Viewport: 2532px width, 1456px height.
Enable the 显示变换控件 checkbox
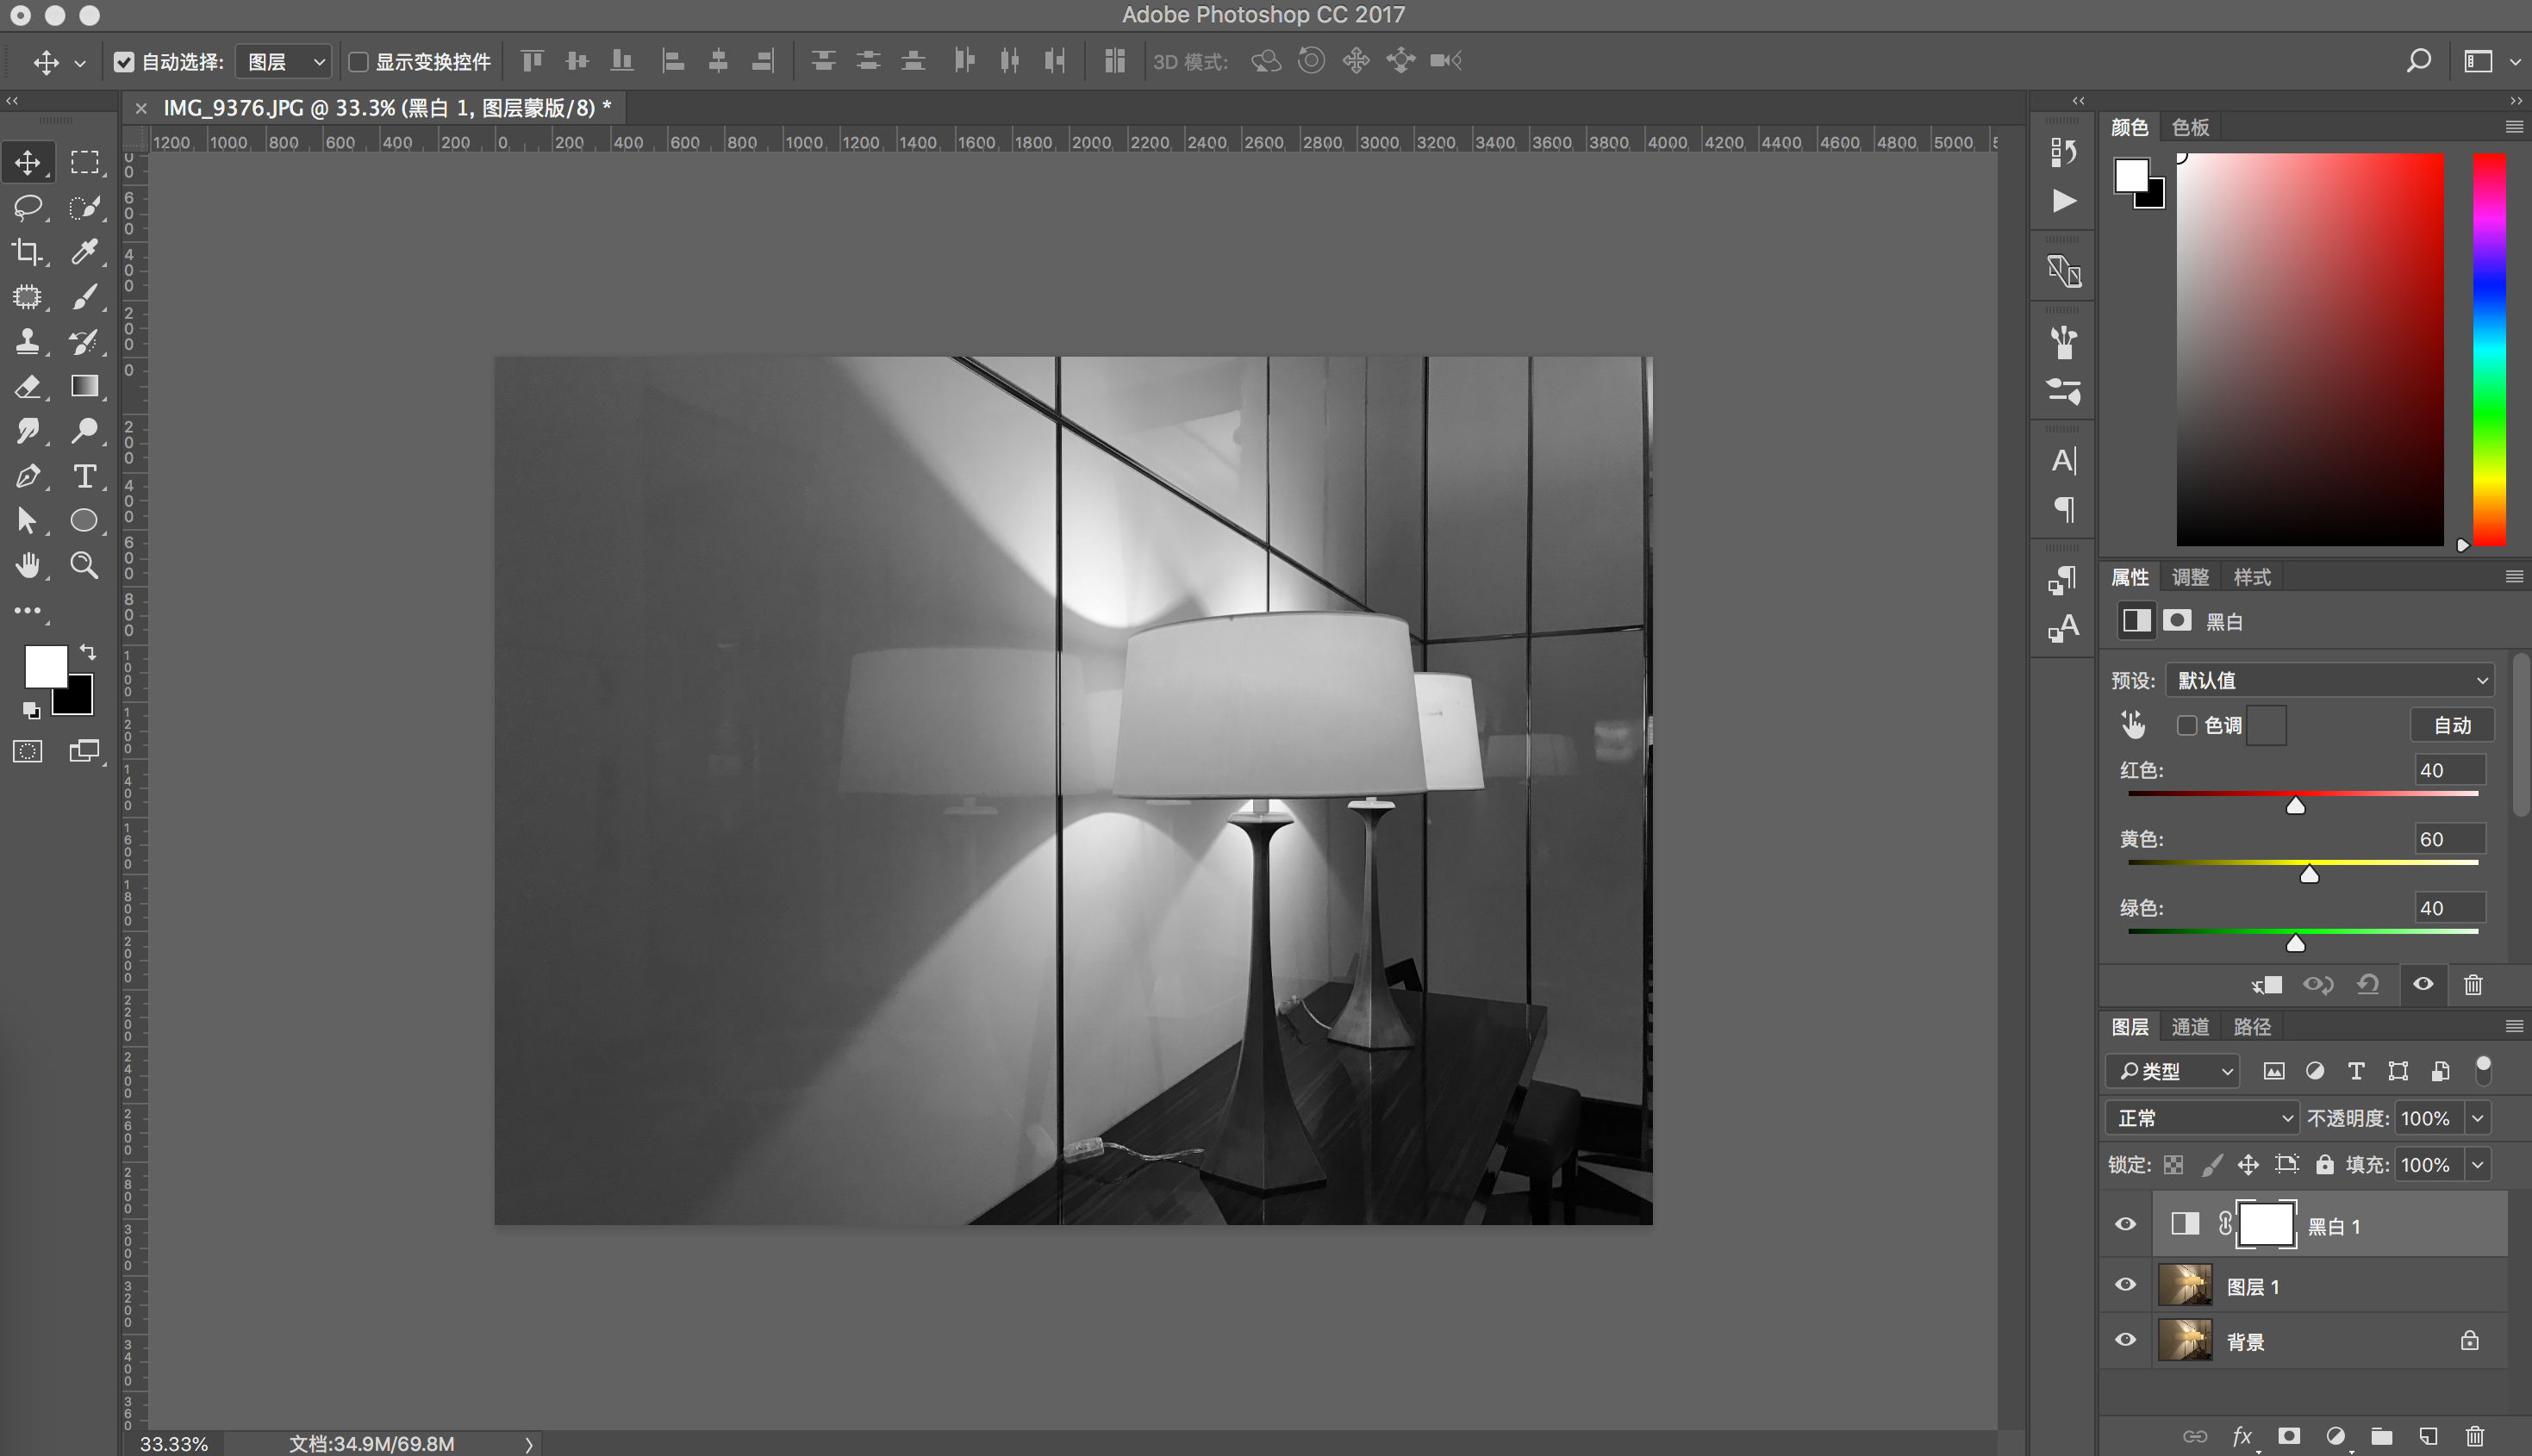358,62
